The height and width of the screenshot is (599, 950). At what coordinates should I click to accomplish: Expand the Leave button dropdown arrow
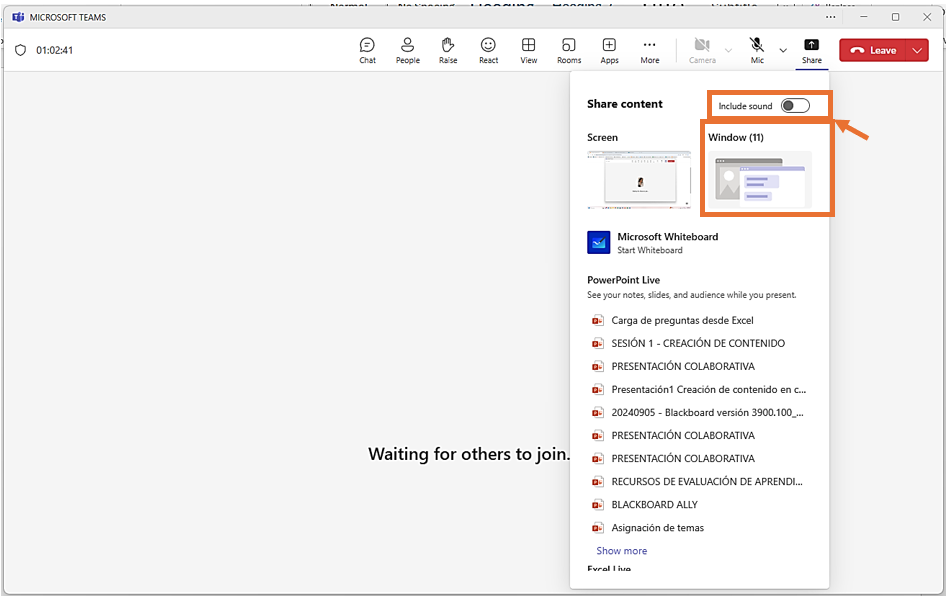pyautogui.click(x=918, y=51)
